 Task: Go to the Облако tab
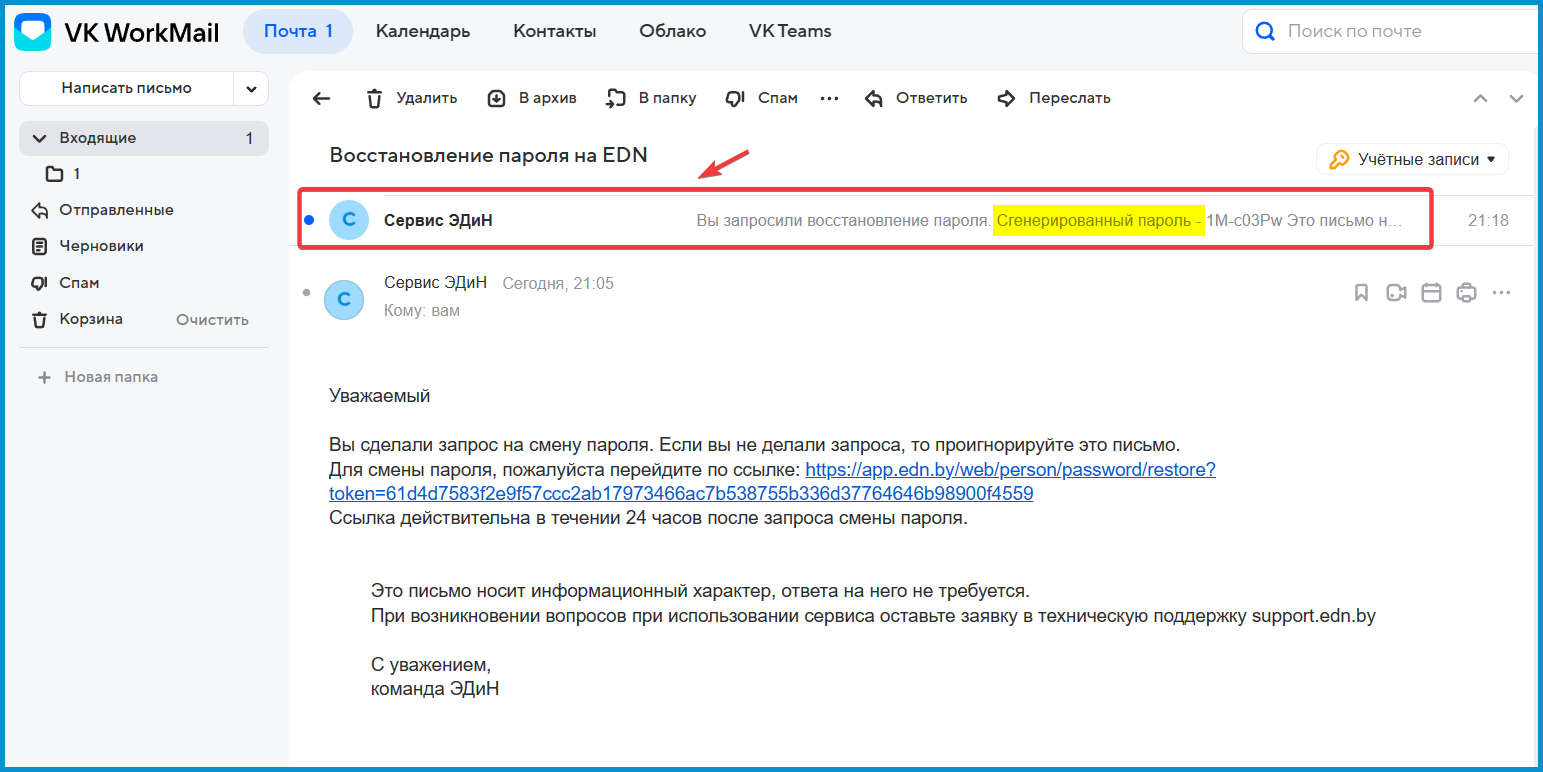673,31
